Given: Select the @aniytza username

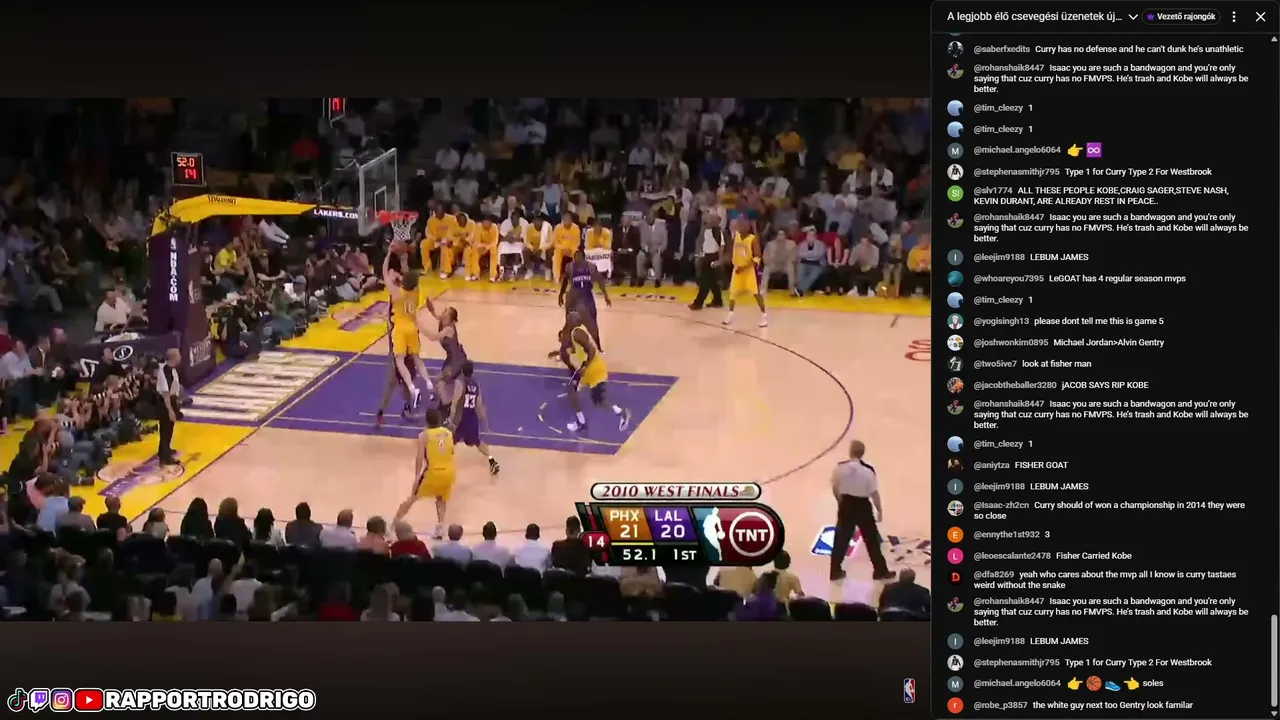Looking at the screenshot, I should 992,465.
